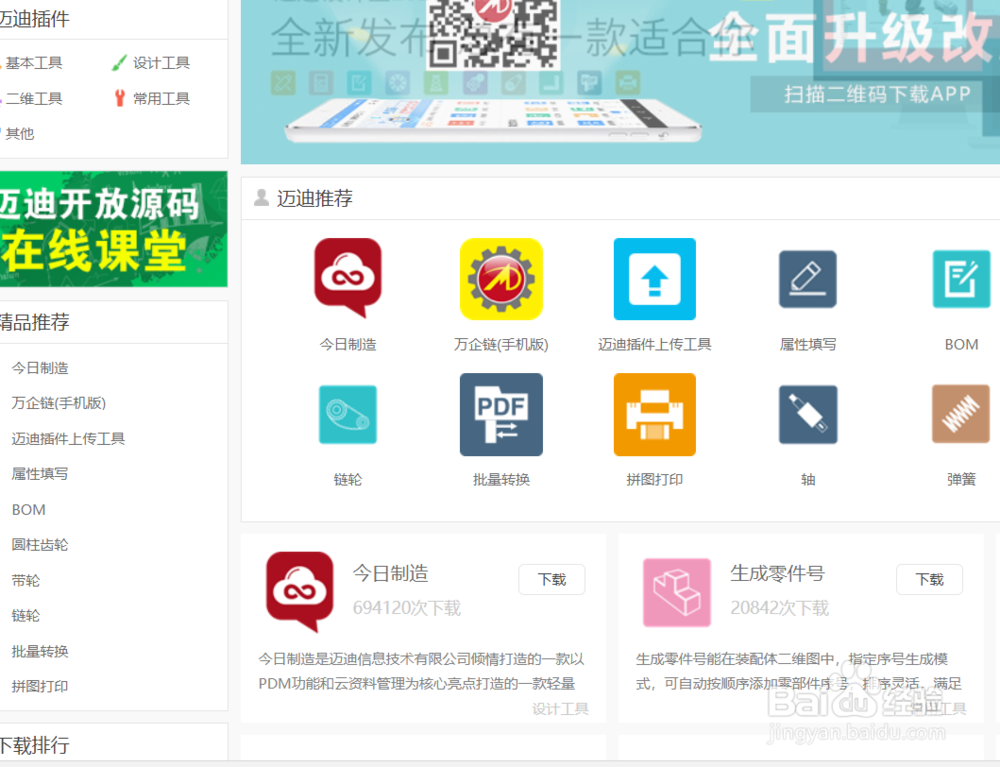This screenshot has height=767, width=1000.
Task: Click the 扫描二维码下载APP banner label
Action: [x=877, y=94]
